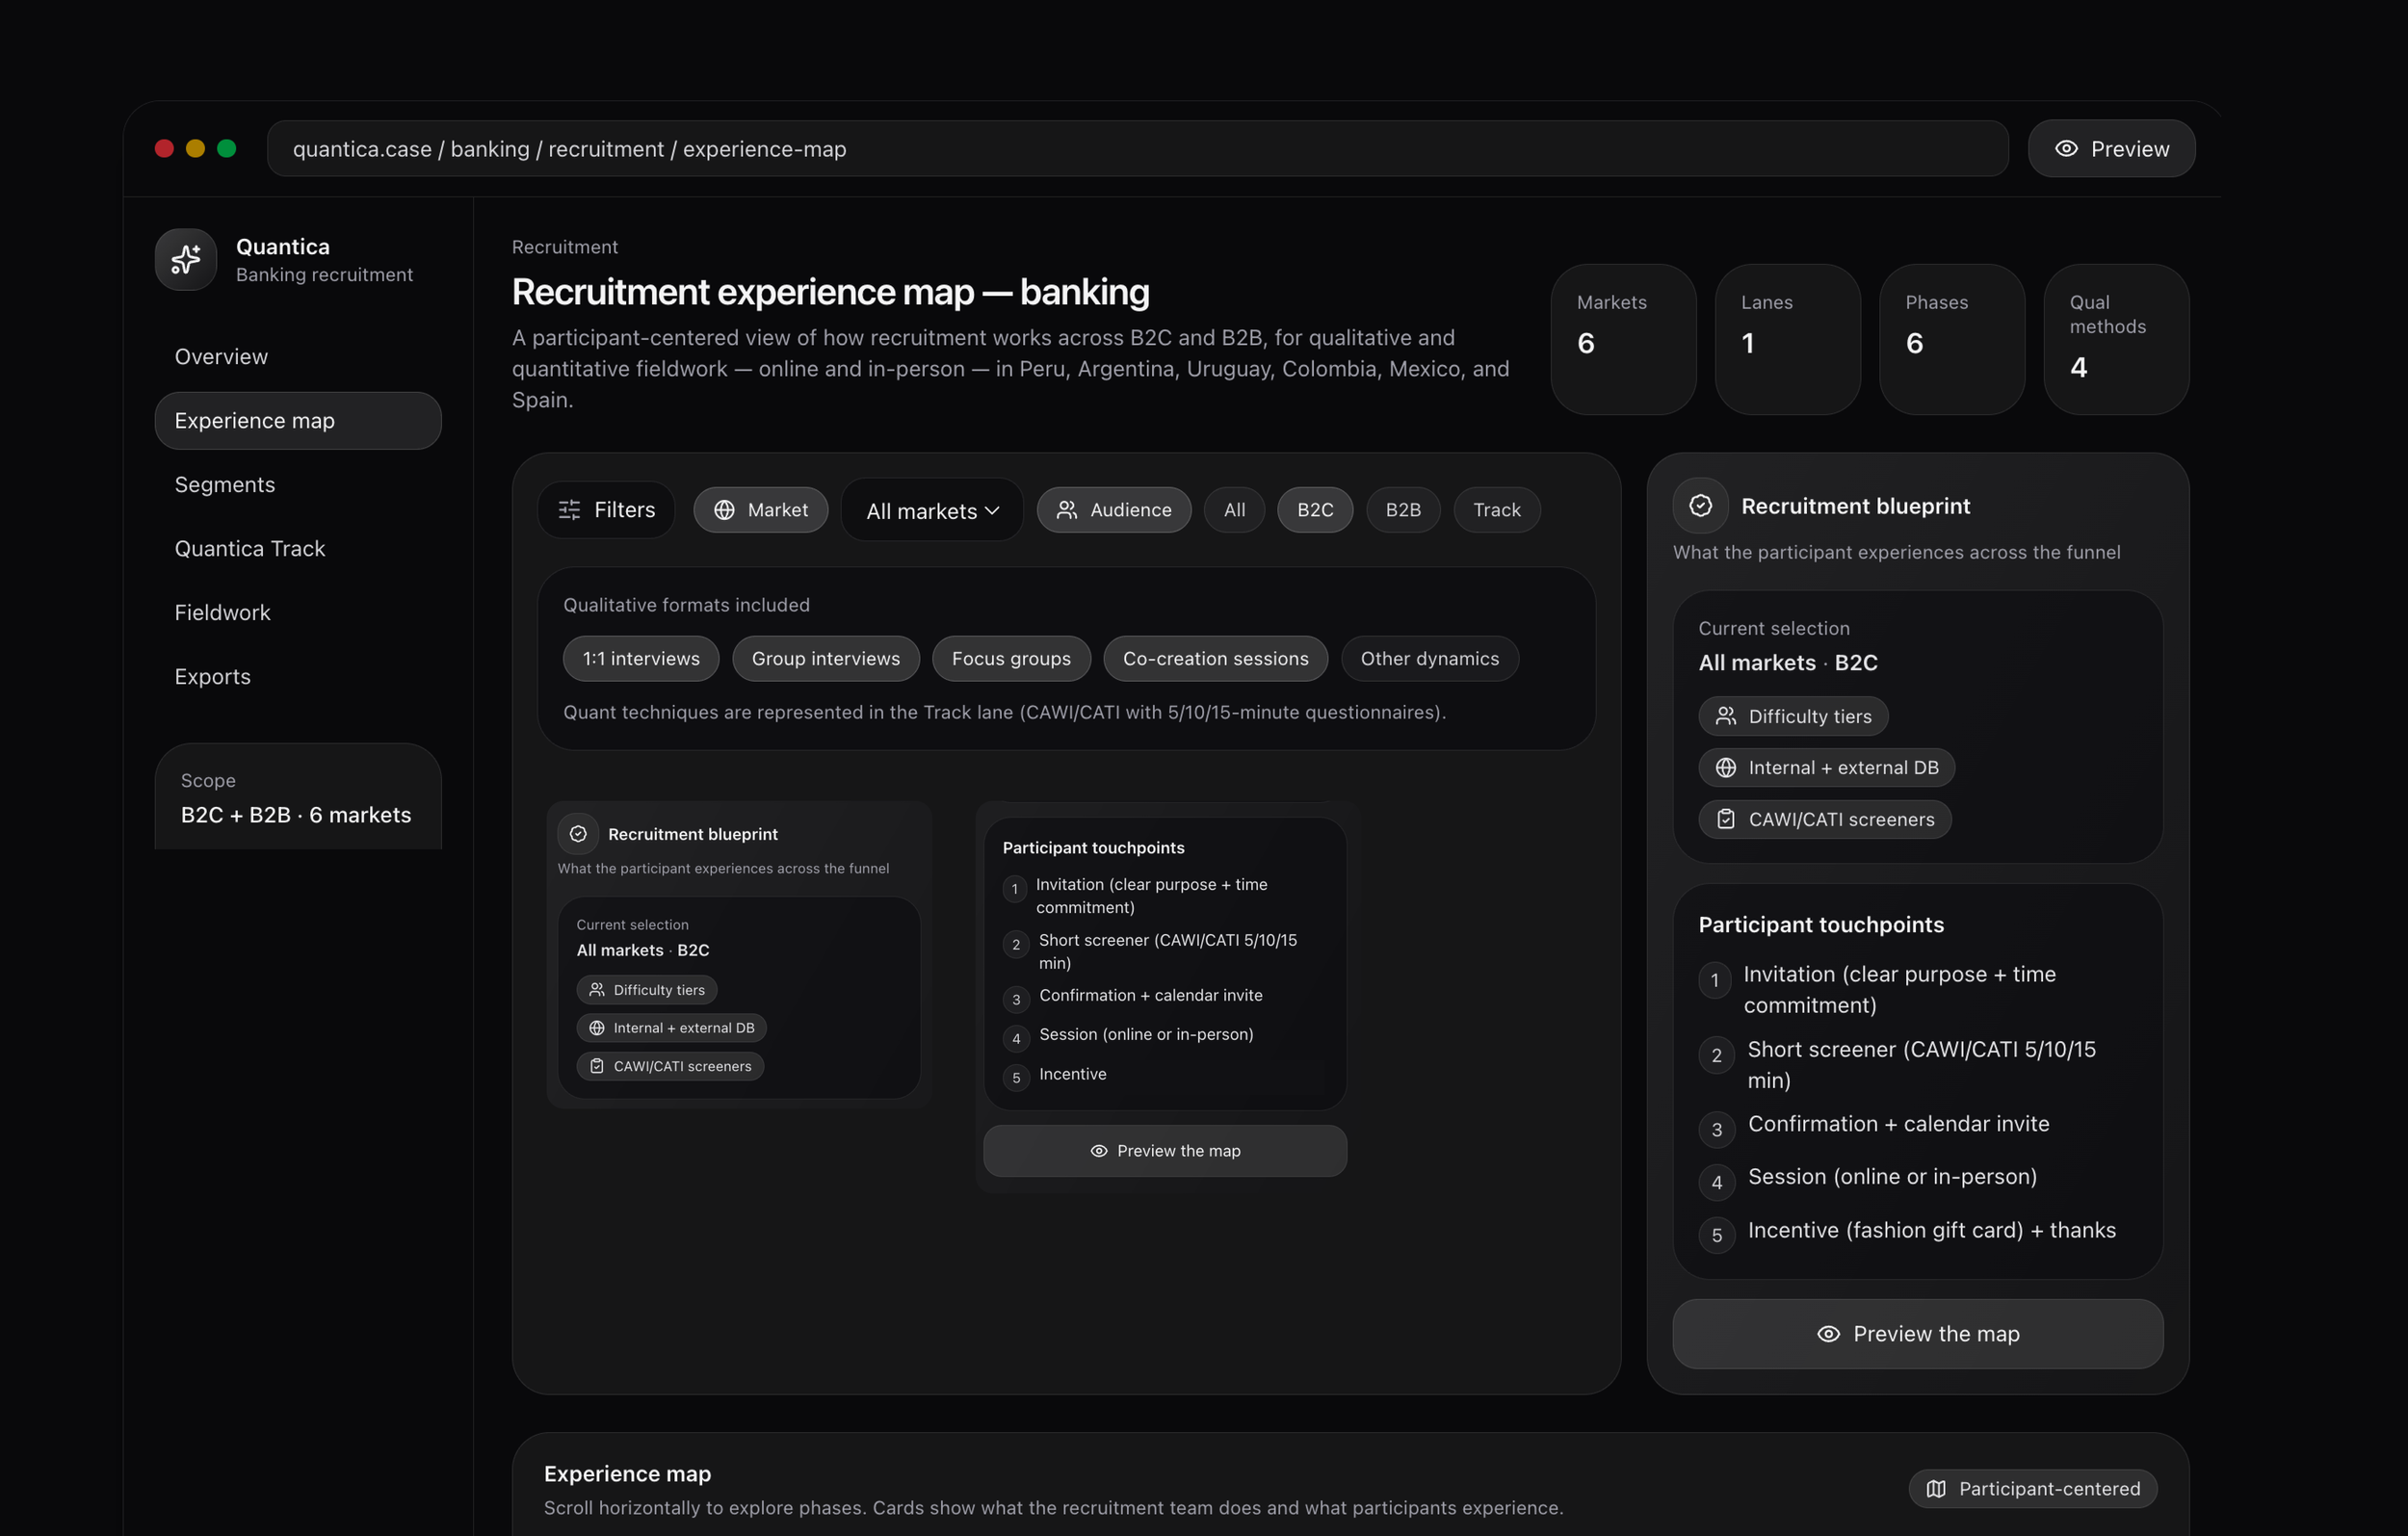Select the B2B audience filter
The width and height of the screenshot is (2408, 1536).
click(x=1402, y=510)
